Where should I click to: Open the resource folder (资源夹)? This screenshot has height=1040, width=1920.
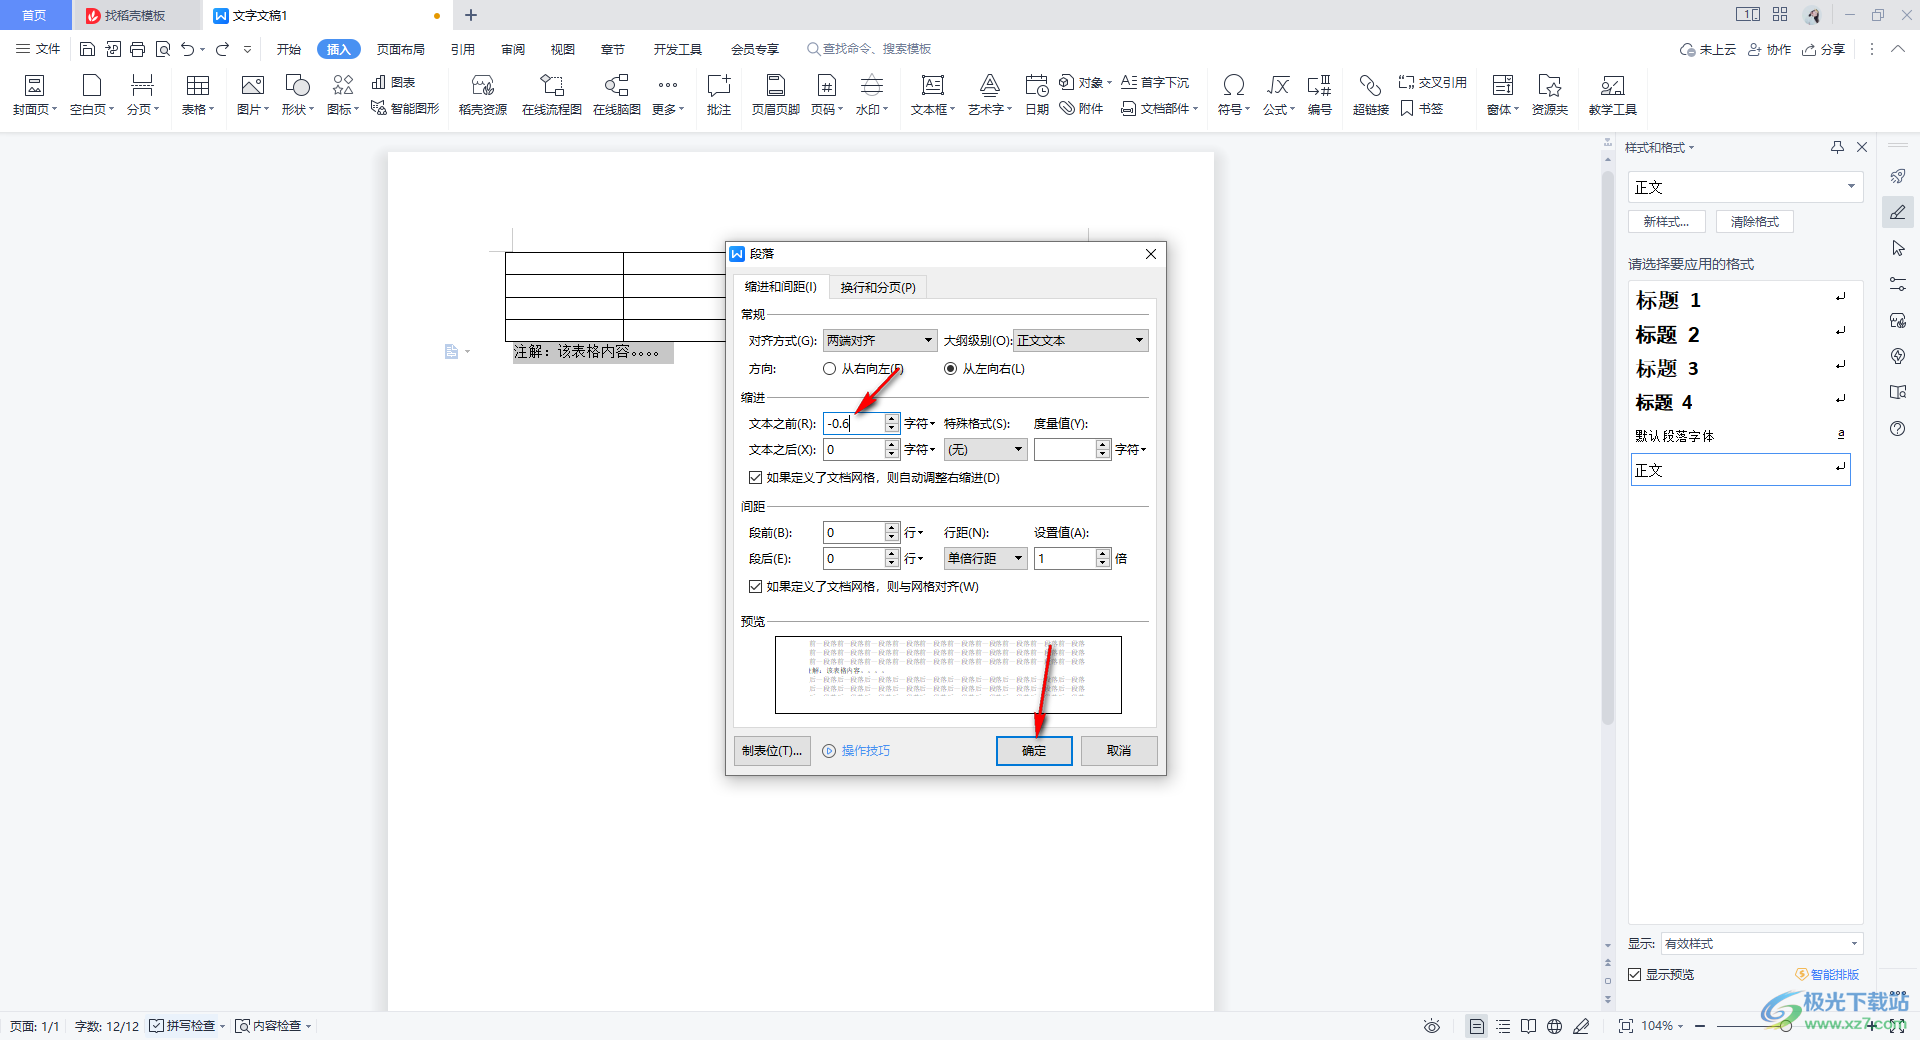[x=1549, y=95]
